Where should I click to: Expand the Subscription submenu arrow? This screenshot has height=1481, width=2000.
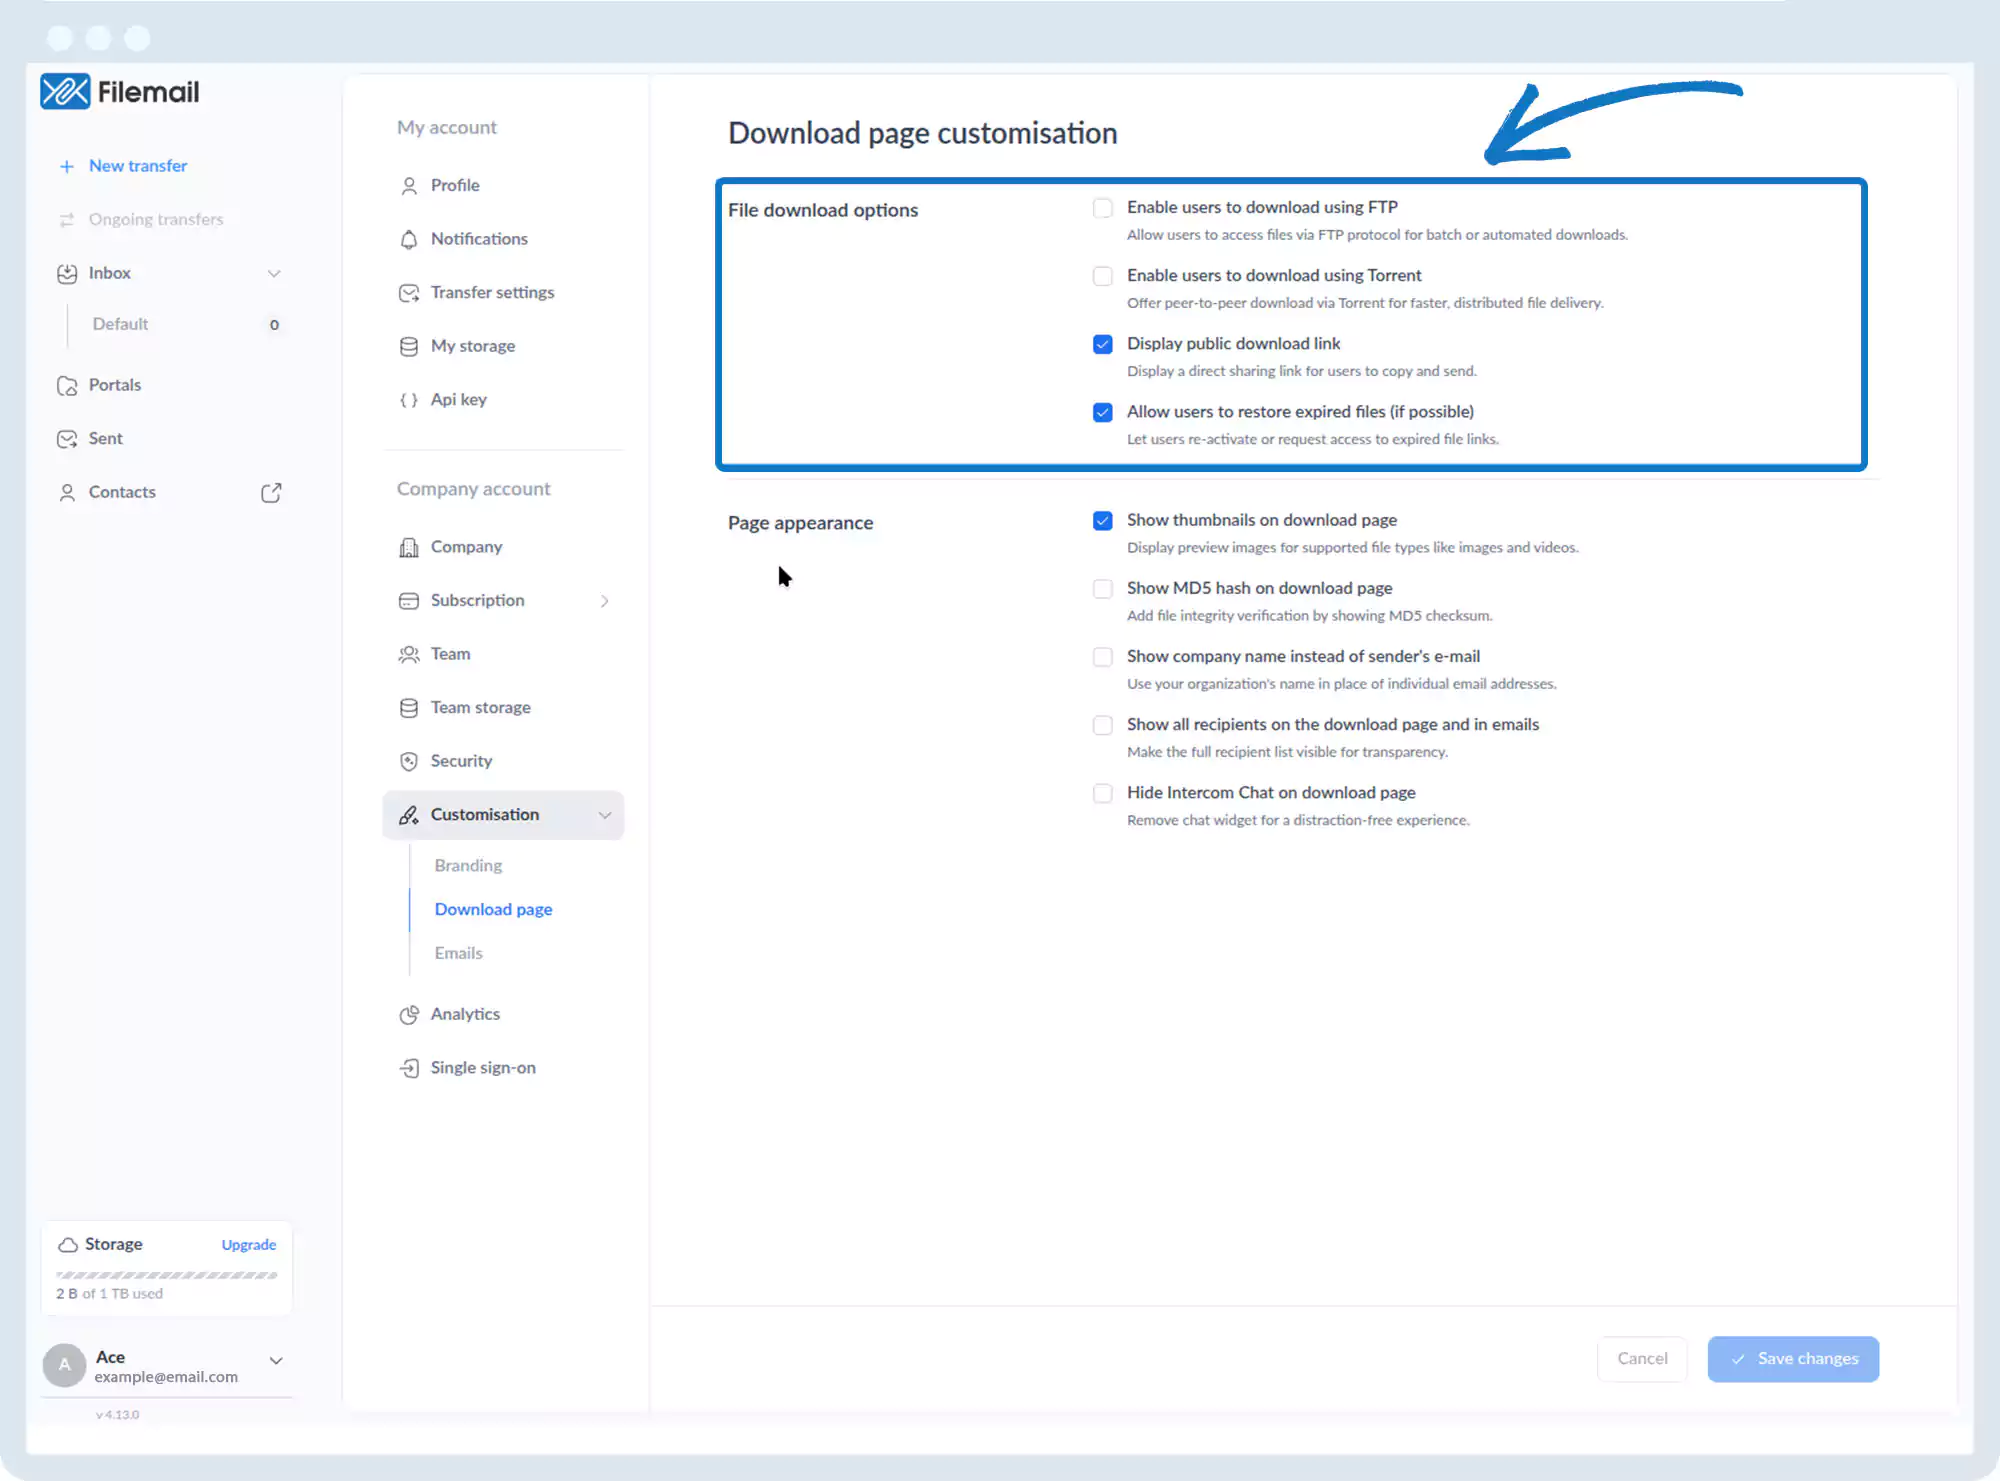pyautogui.click(x=604, y=601)
